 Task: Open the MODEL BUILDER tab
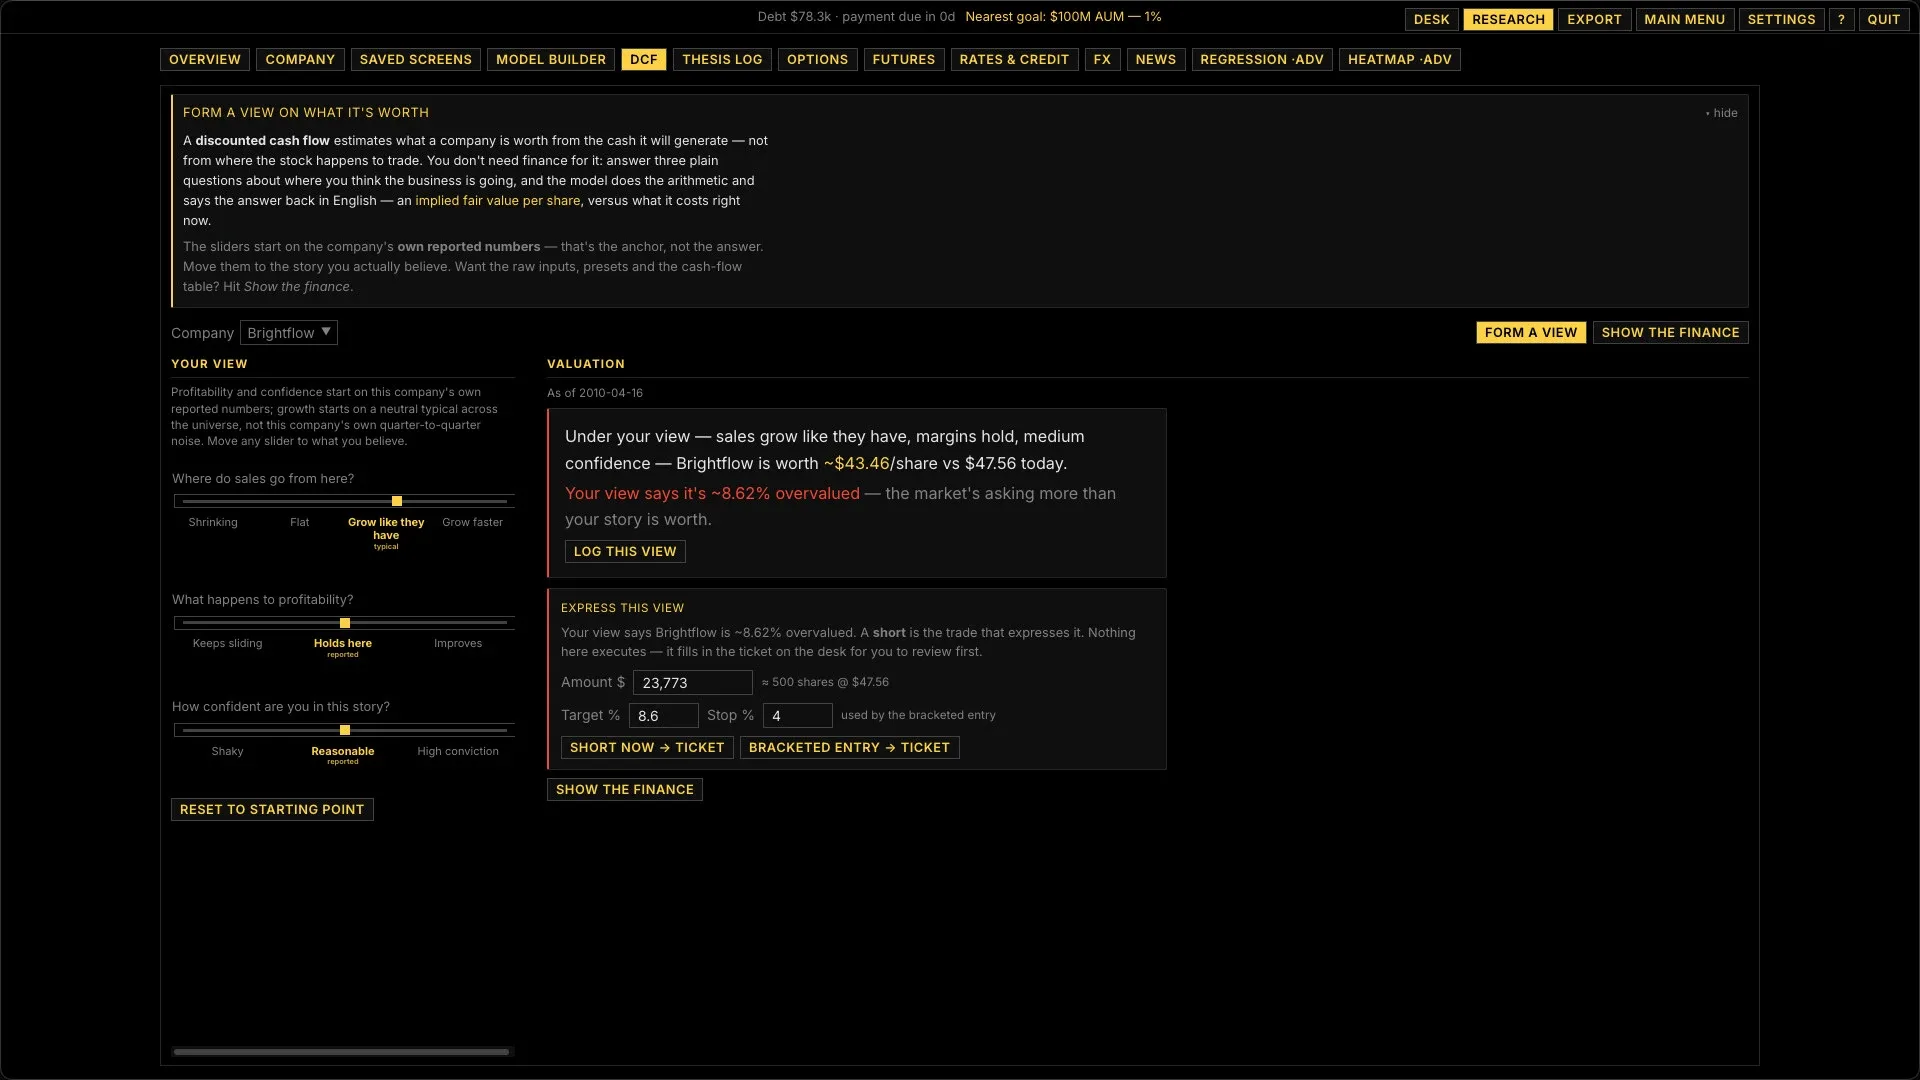pyautogui.click(x=551, y=60)
